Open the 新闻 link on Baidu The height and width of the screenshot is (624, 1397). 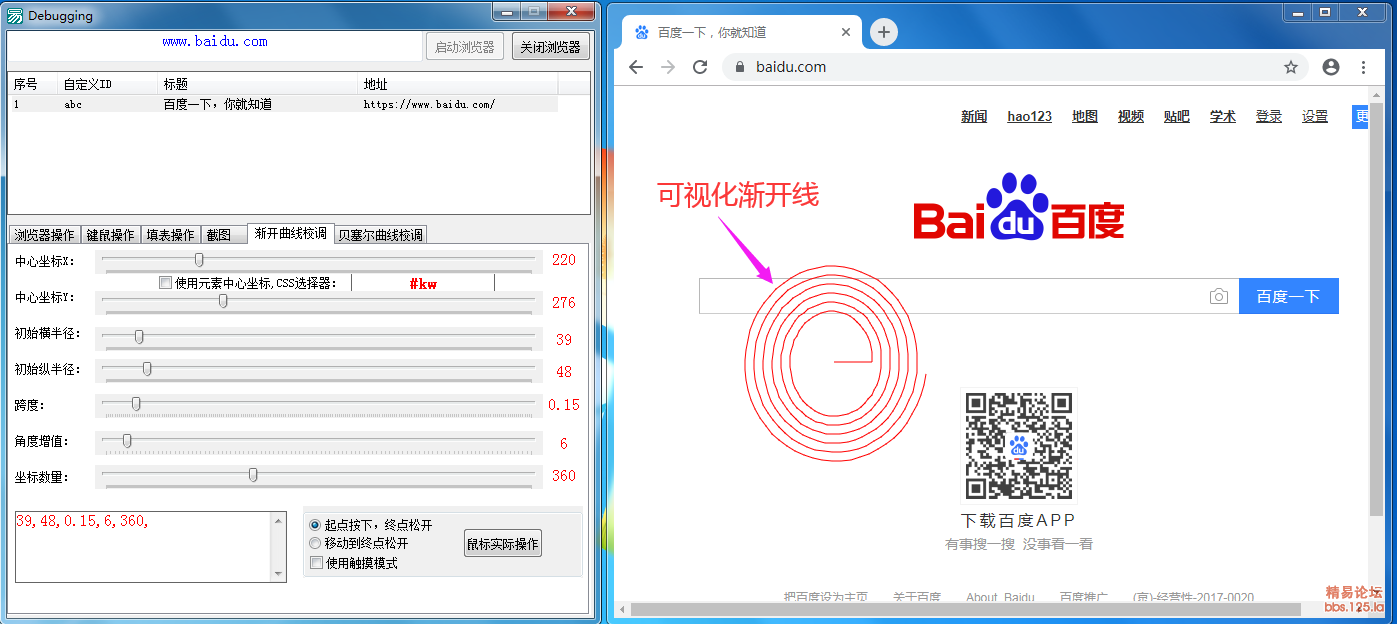pos(974,116)
